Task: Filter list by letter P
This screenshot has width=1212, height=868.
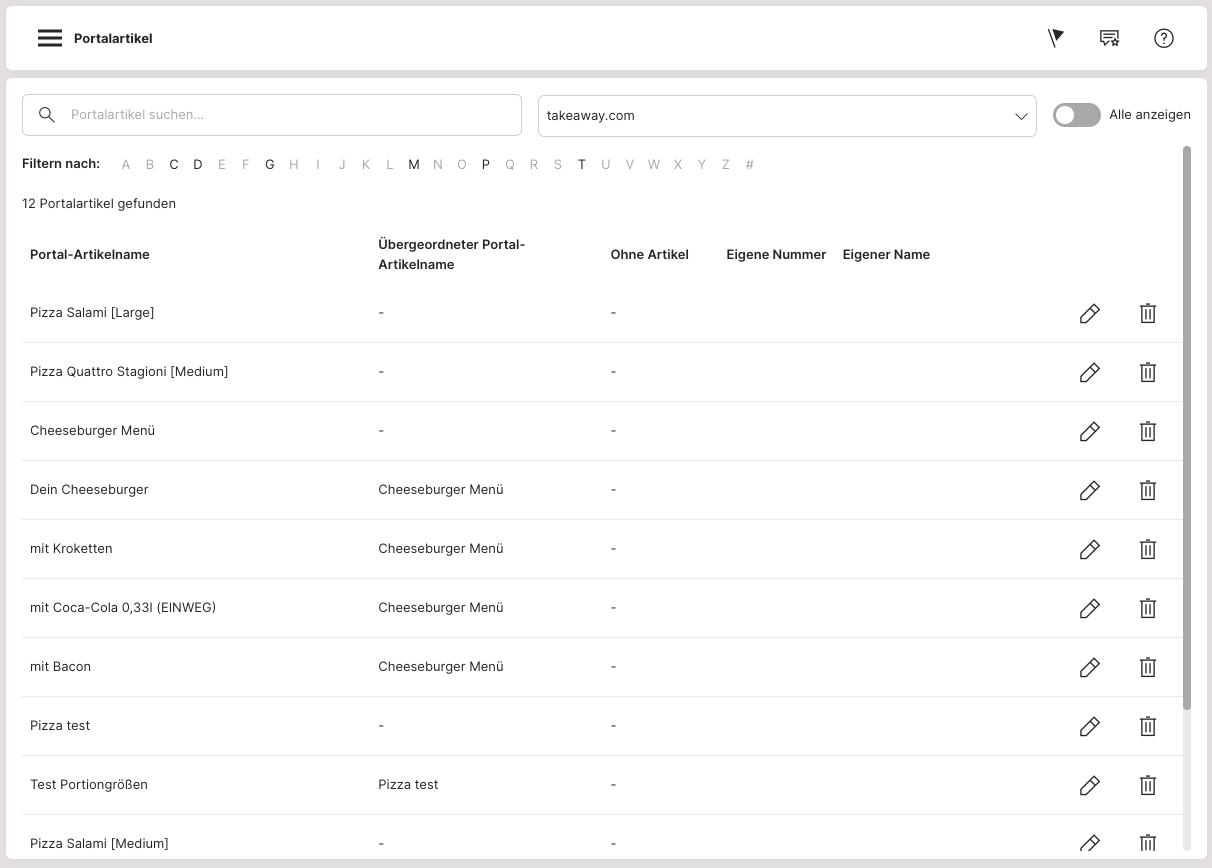Action: [486, 165]
